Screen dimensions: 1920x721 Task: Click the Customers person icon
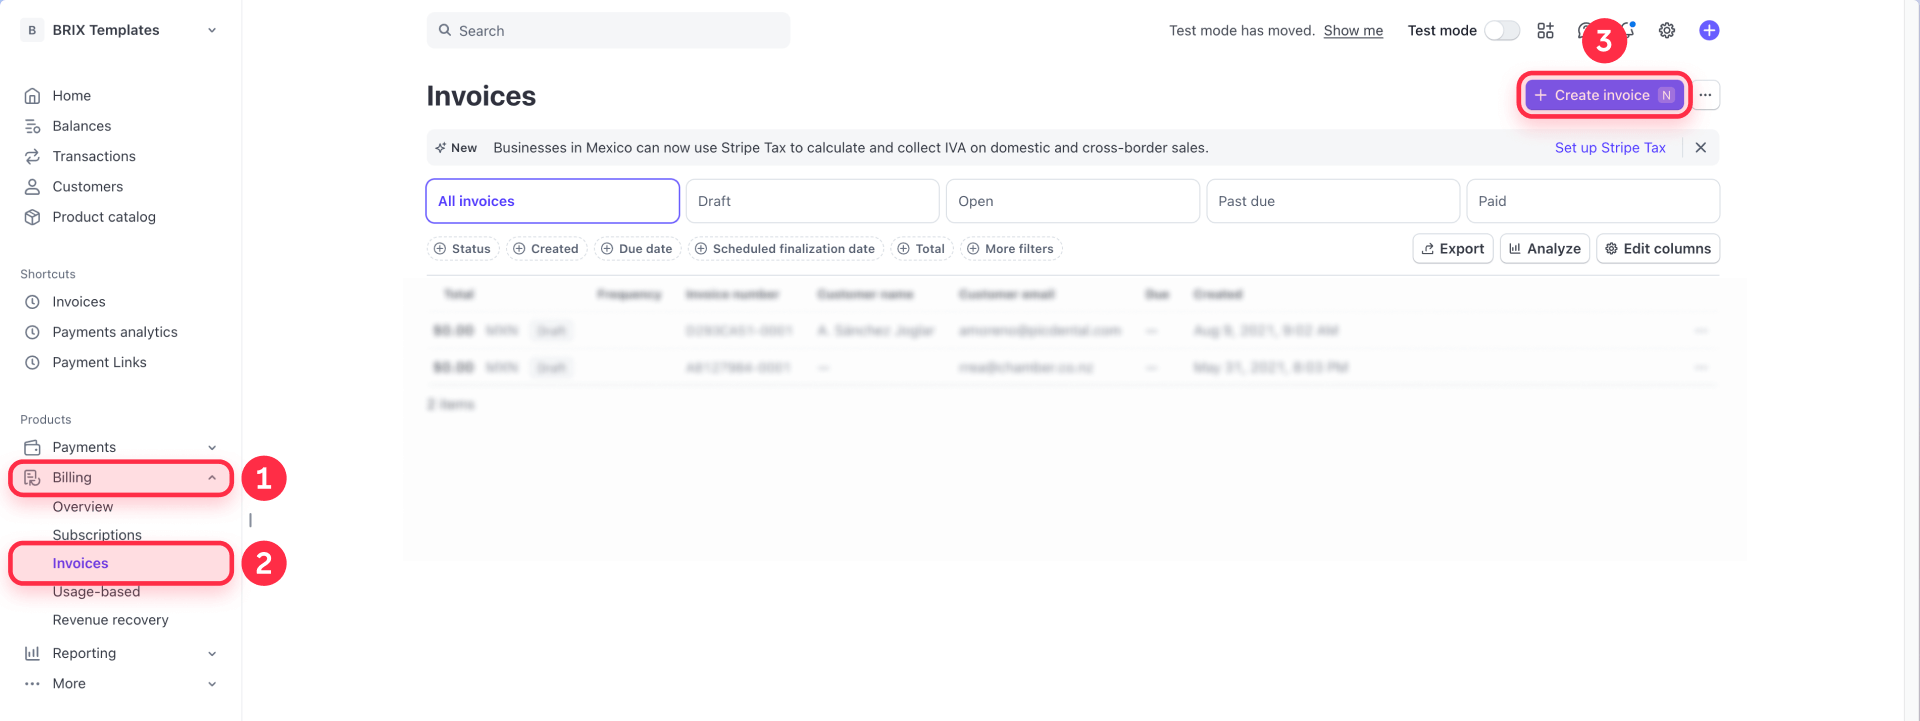(32, 187)
